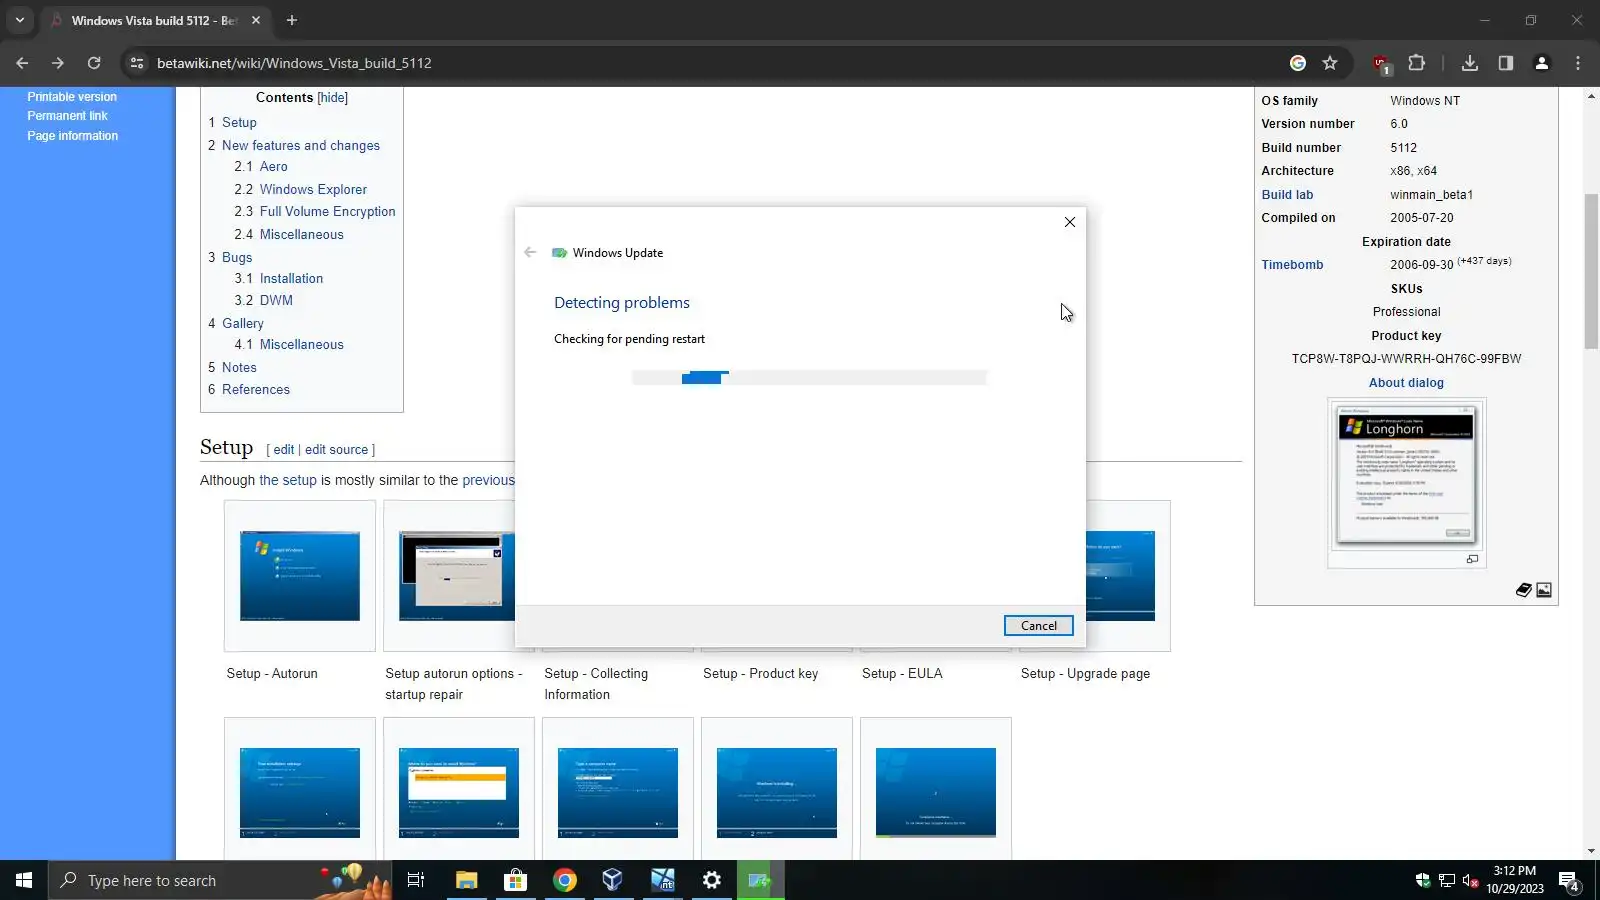
Task: Go to the DWM subsection
Action: coord(276,300)
